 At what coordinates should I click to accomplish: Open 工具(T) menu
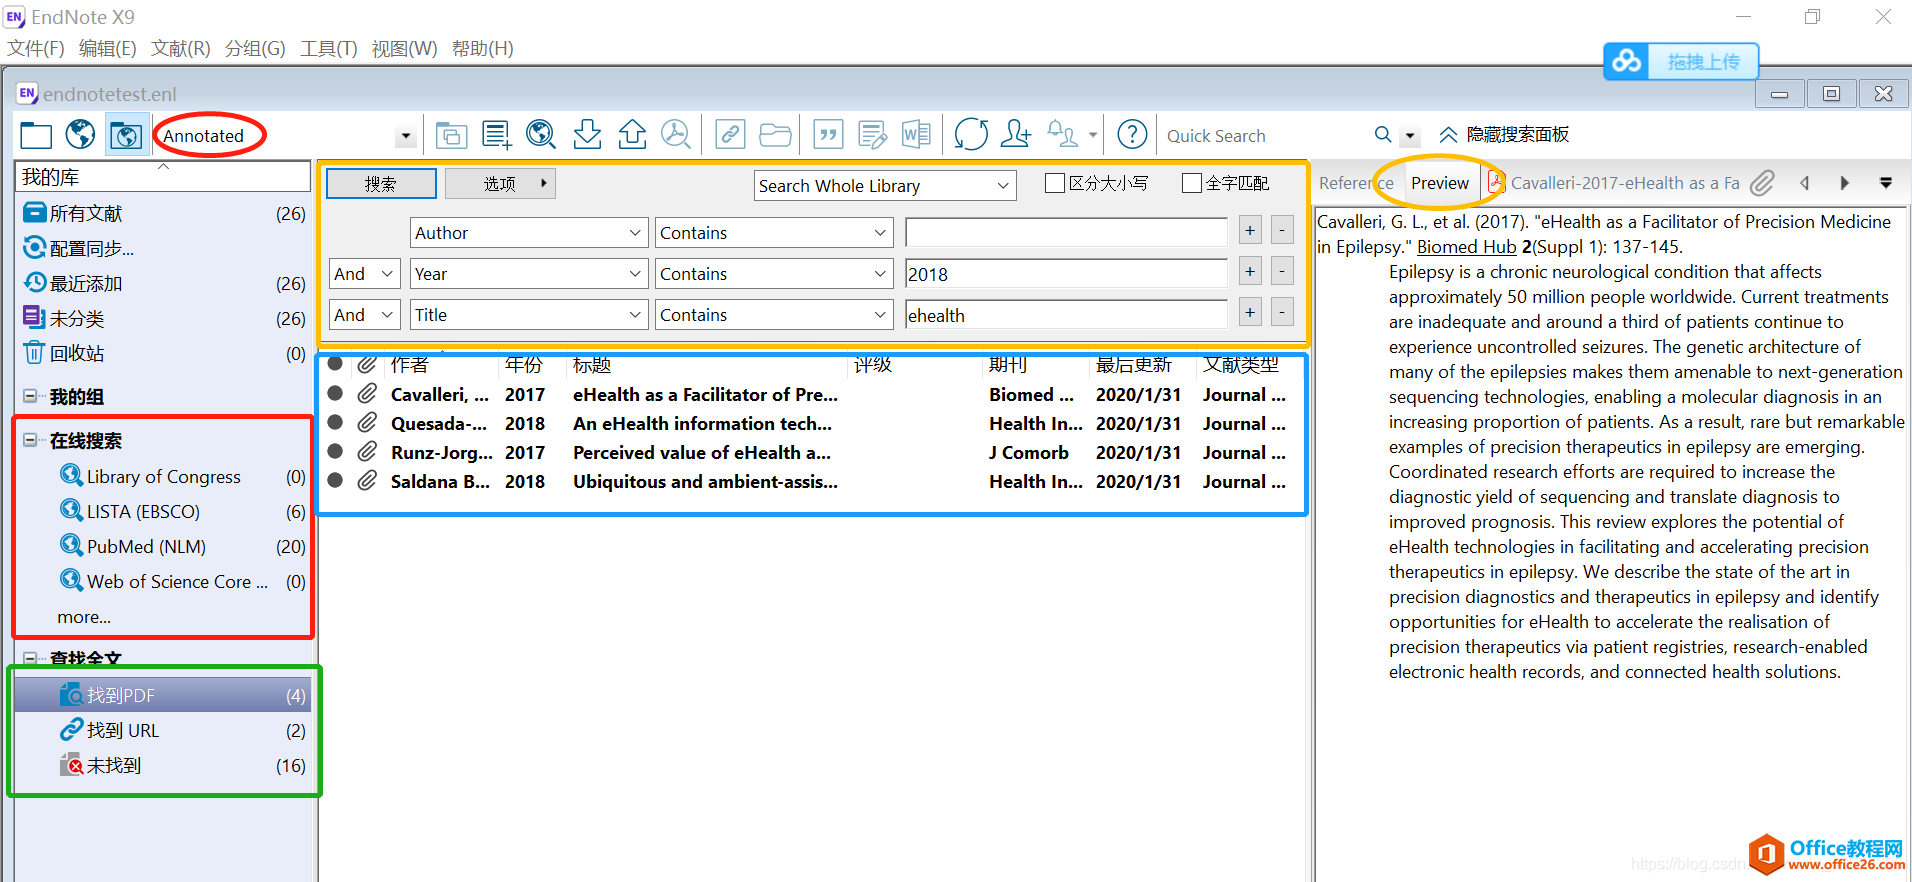pos(329,49)
